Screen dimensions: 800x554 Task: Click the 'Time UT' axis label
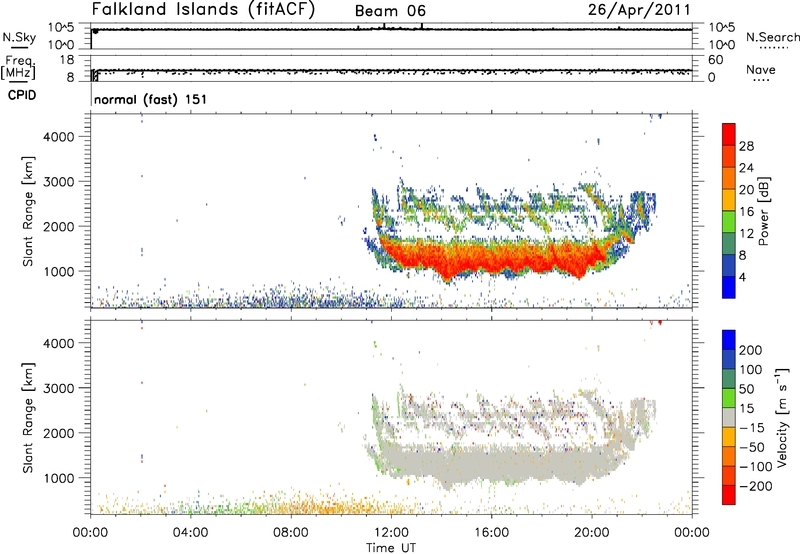[391, 548]
